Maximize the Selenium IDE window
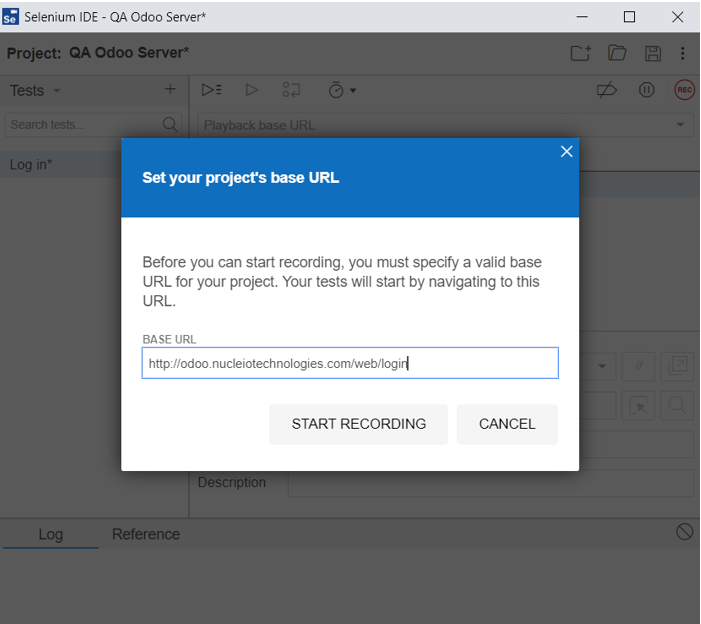The width and height of the screenshot is (701, 624). 629,17
